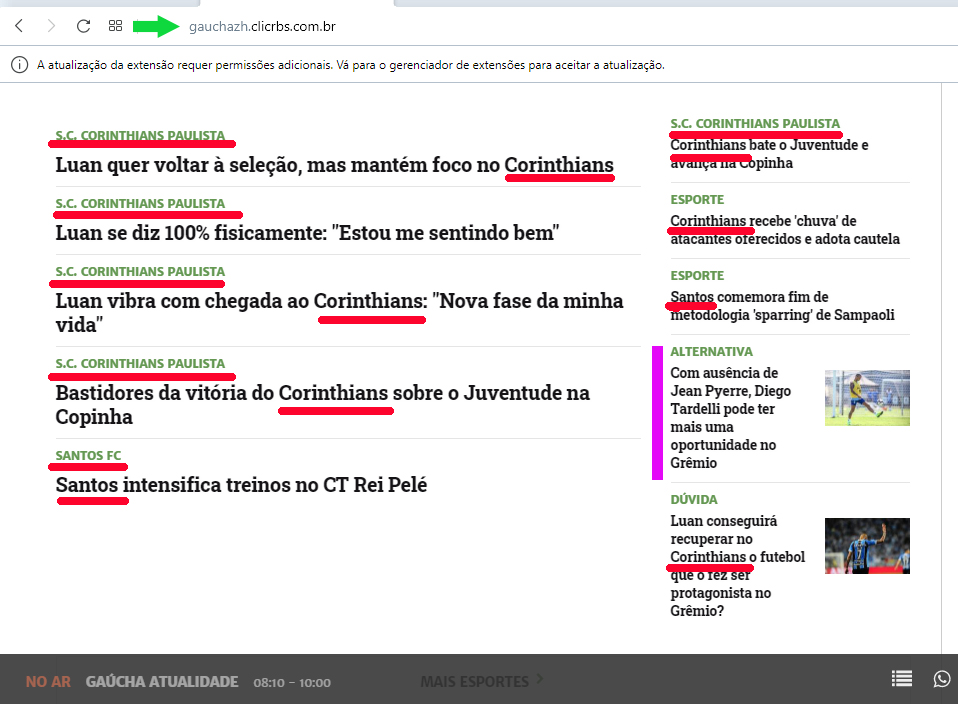Screen dimensions: 958x704
Task: Click thumbnail of Diego Tardelli story
Action: click(867, 398)
